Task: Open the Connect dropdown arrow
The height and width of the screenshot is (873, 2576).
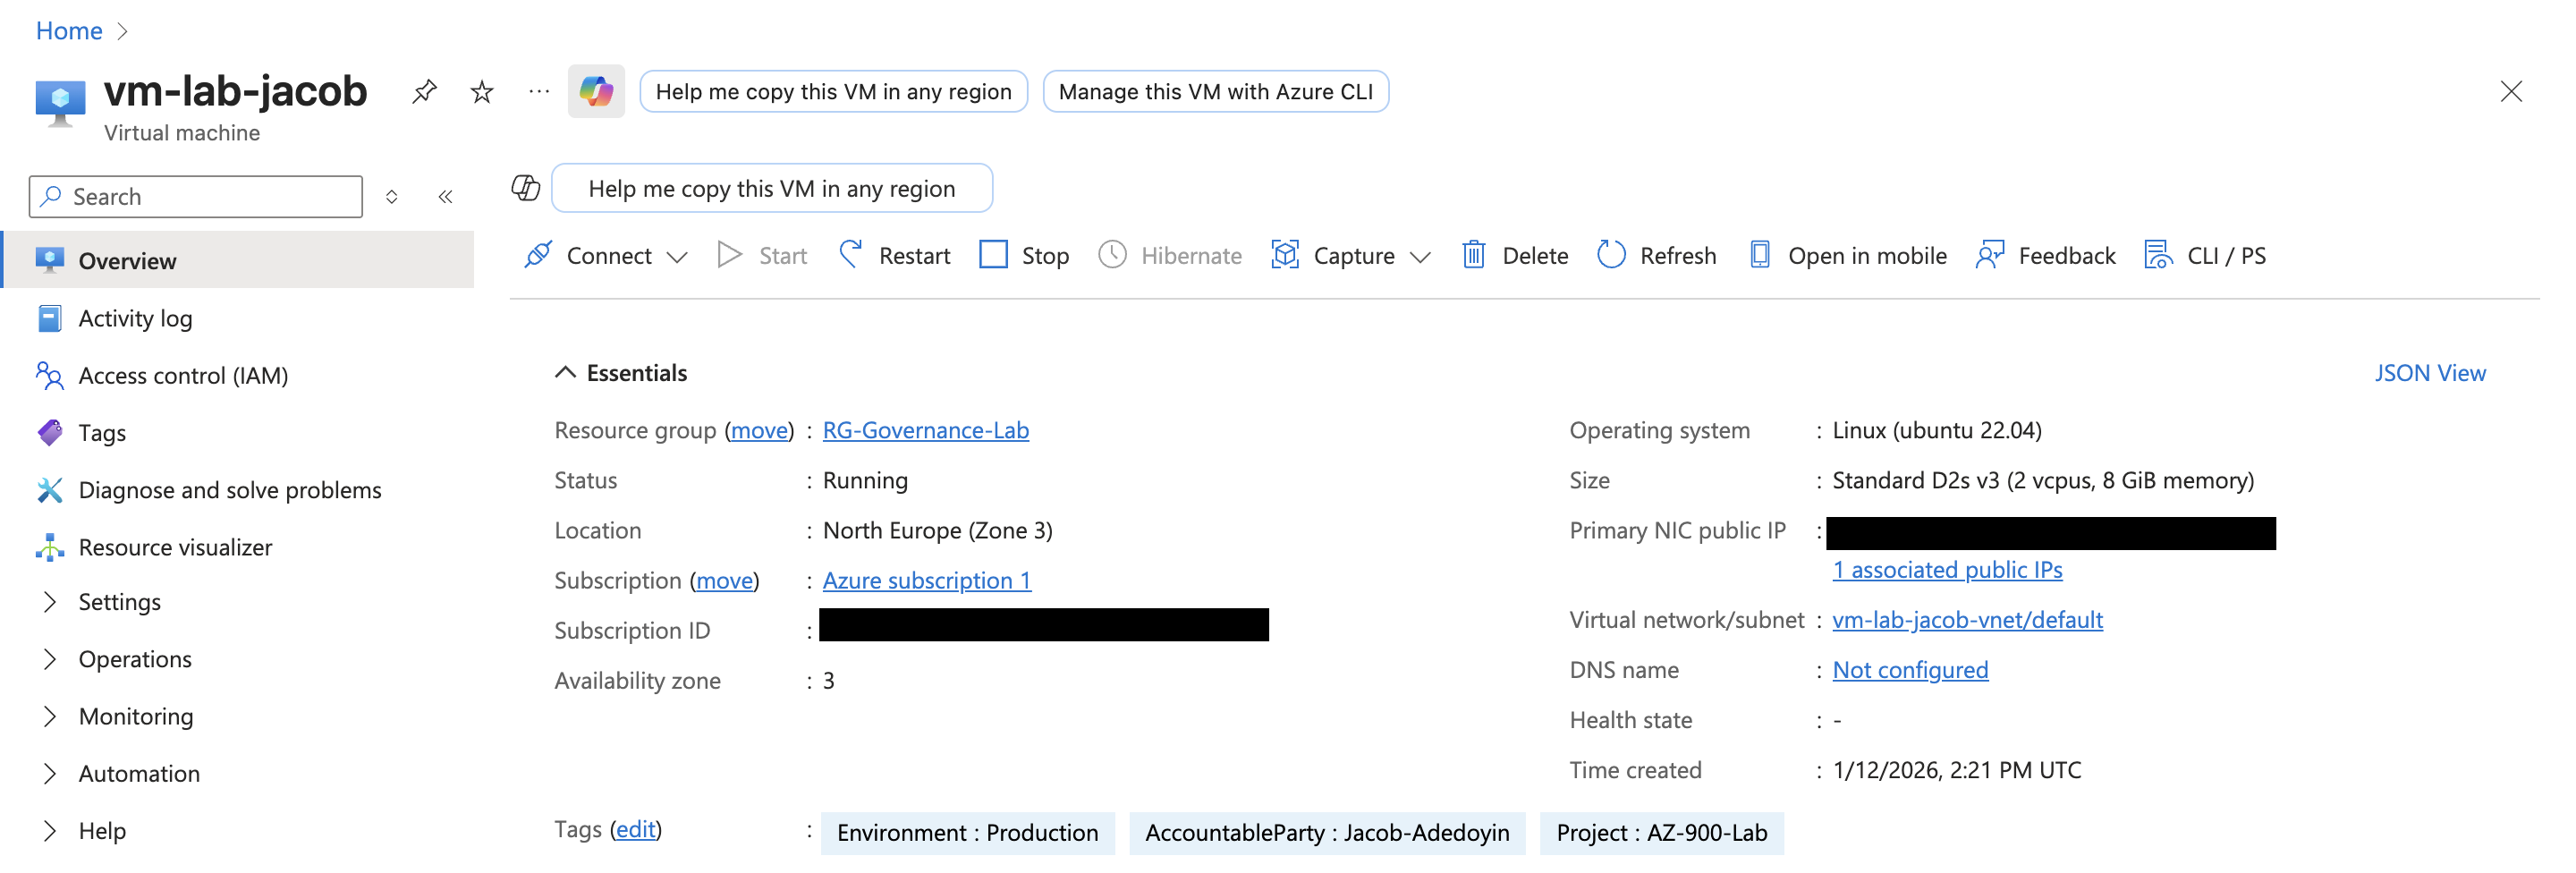Action: coord(677,257)
